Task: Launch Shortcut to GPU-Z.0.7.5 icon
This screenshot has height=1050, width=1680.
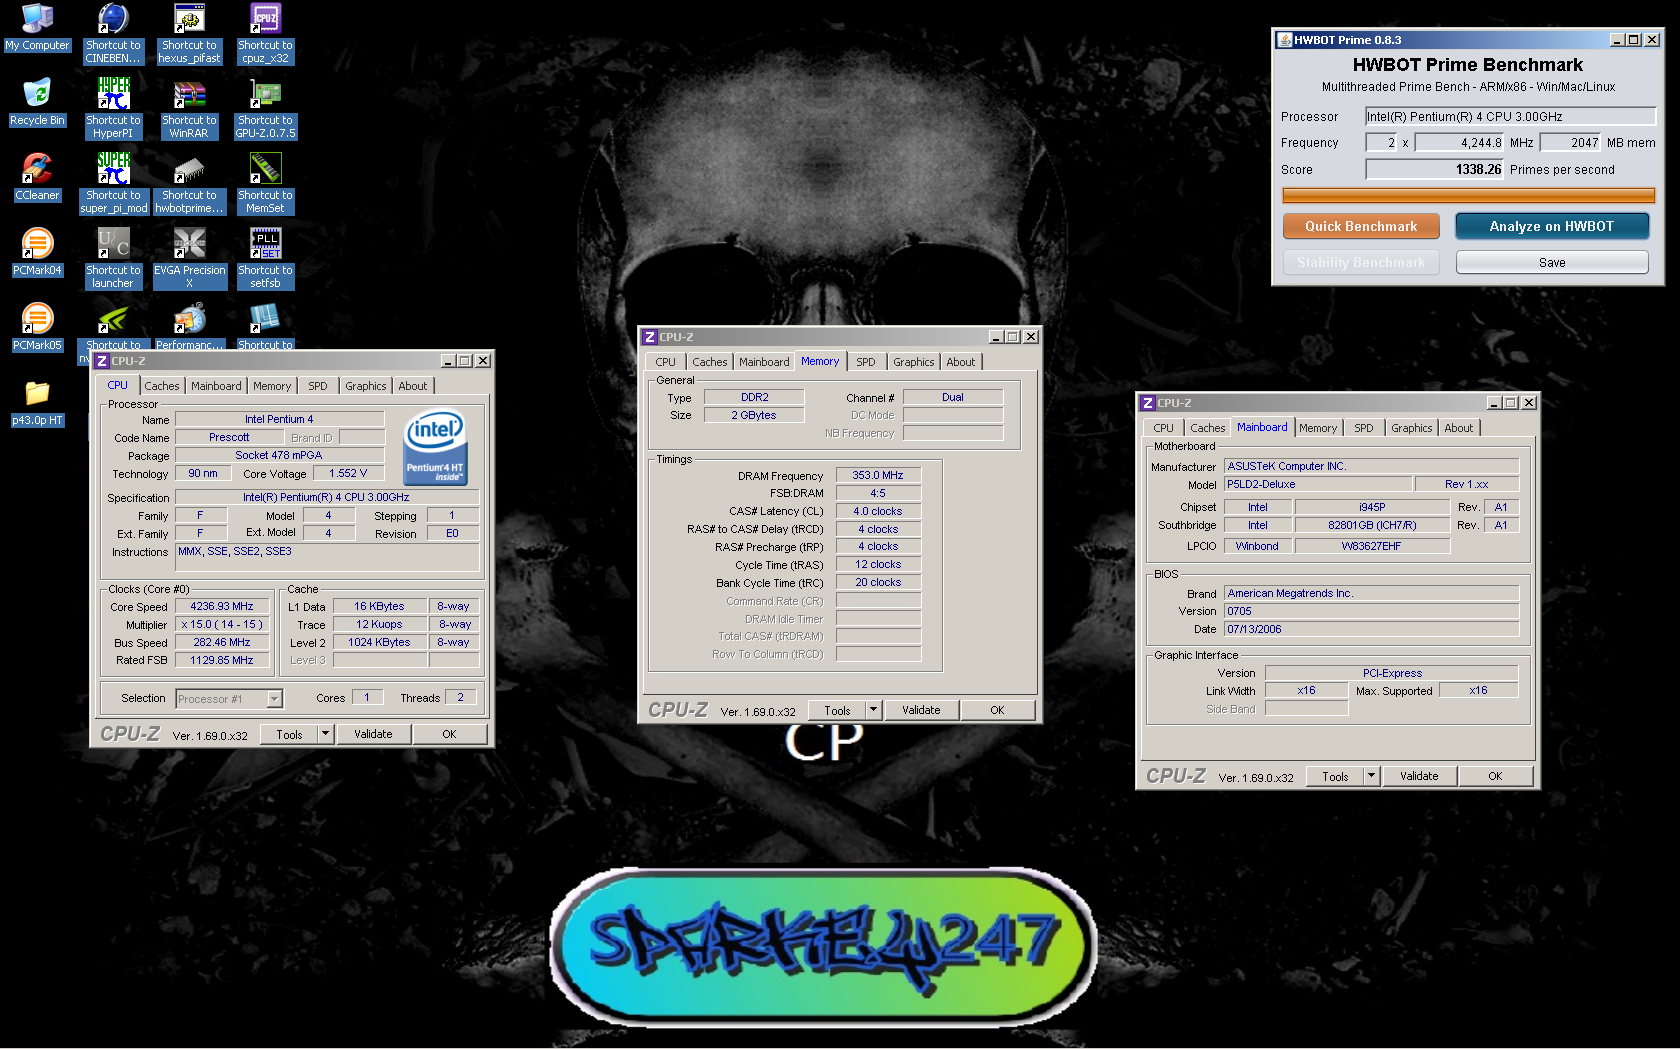Action: pos(265,108)
